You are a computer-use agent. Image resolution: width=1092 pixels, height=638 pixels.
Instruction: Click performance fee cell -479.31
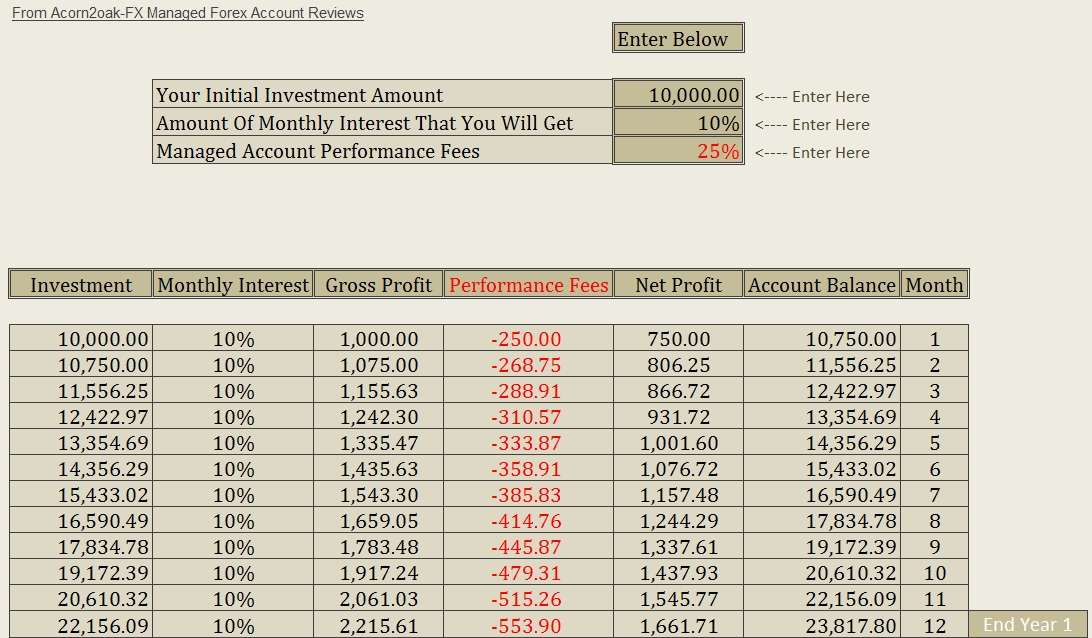point(529,573)
